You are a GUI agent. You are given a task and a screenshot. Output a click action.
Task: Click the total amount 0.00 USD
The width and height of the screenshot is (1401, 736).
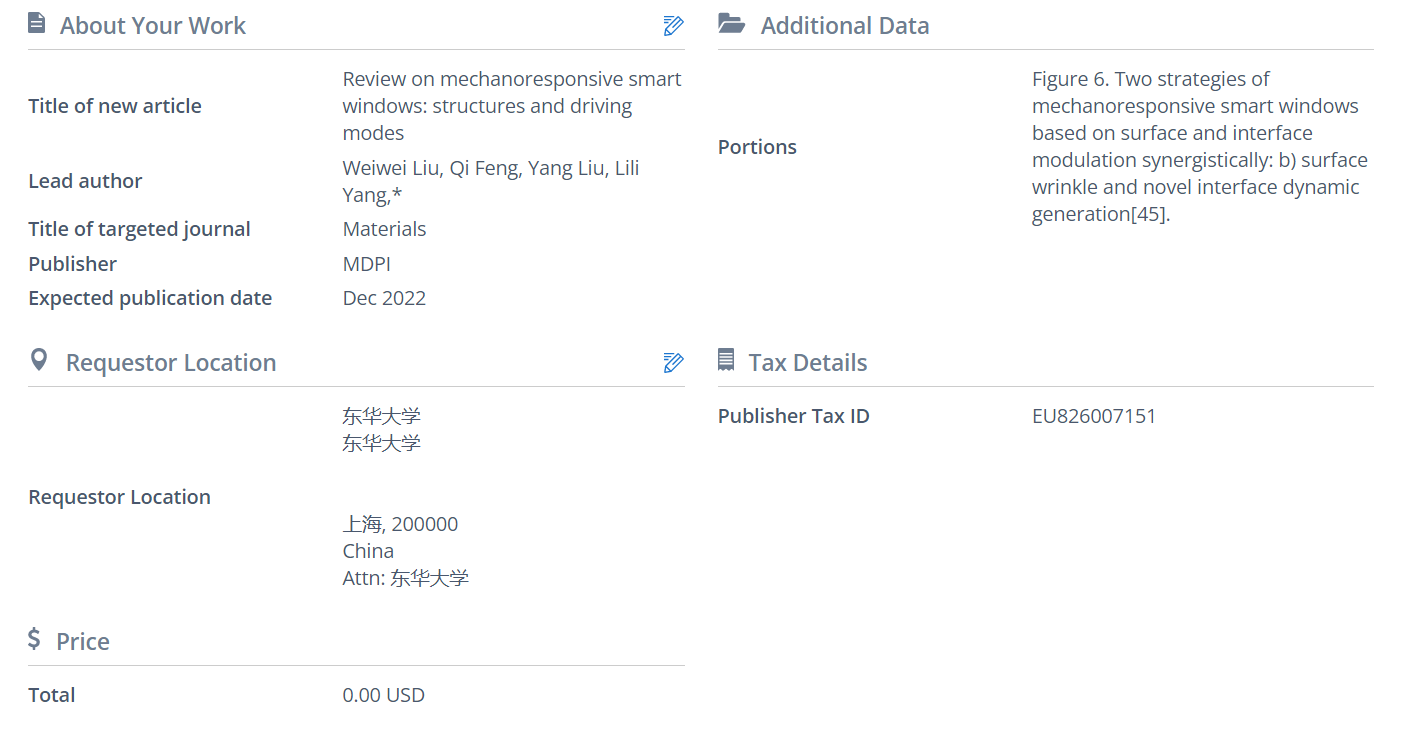pyautogui.click(x=383, y=695)
